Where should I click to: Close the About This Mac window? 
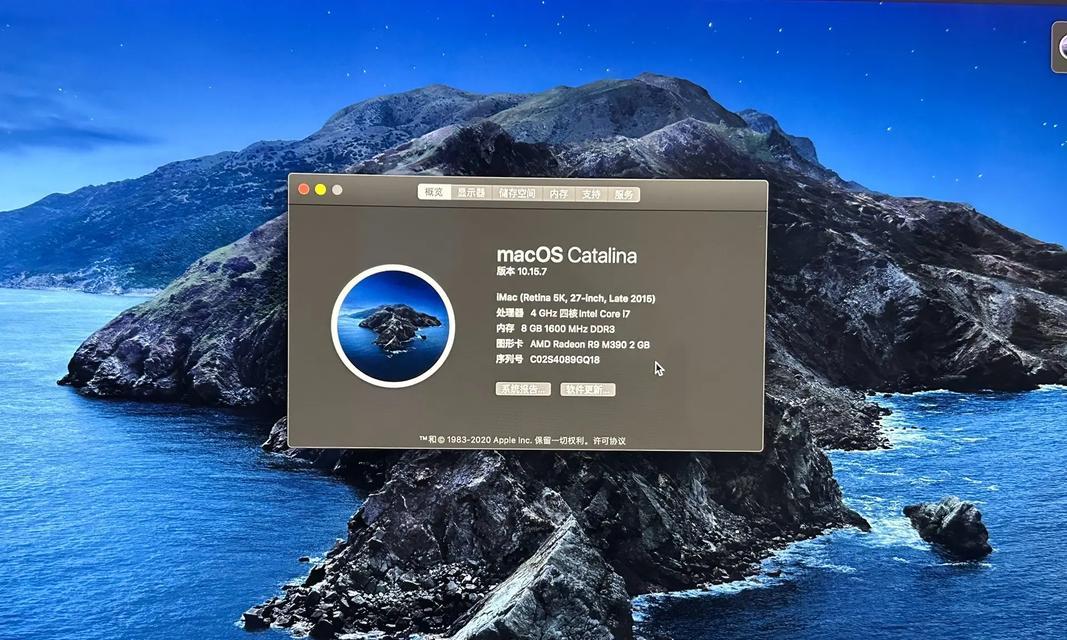304,189
